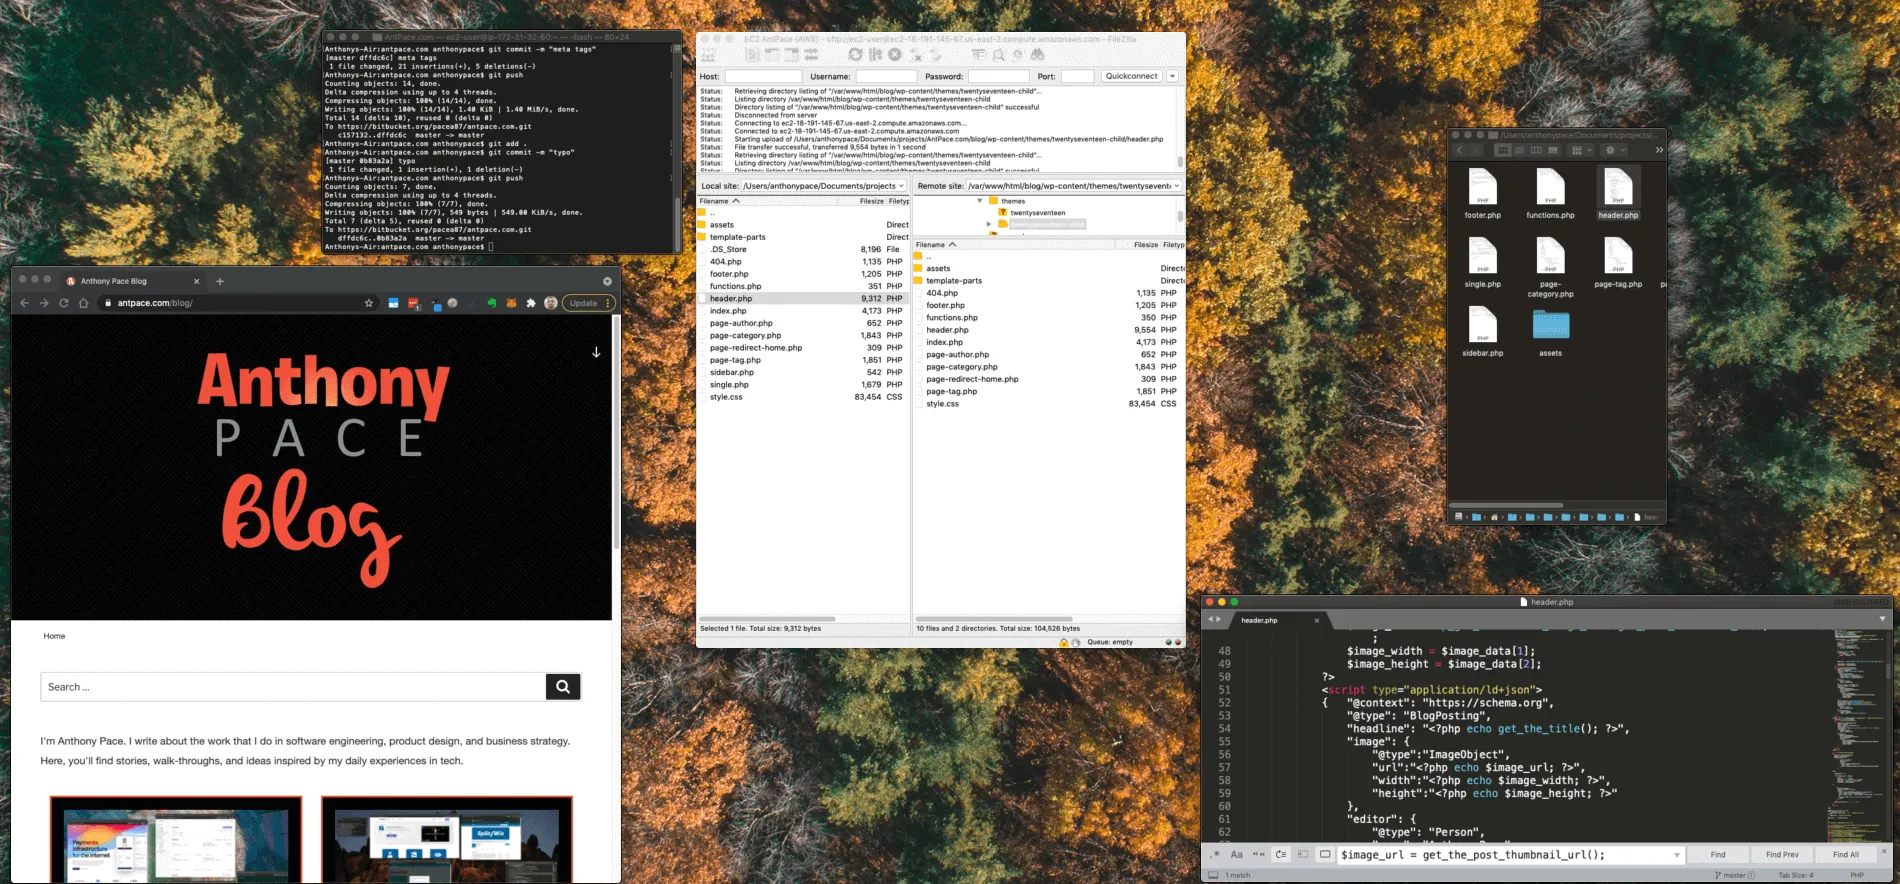
Task: Click the MetaMask fox extension icon
Action: pyautogui.click(x=511, y=303)
